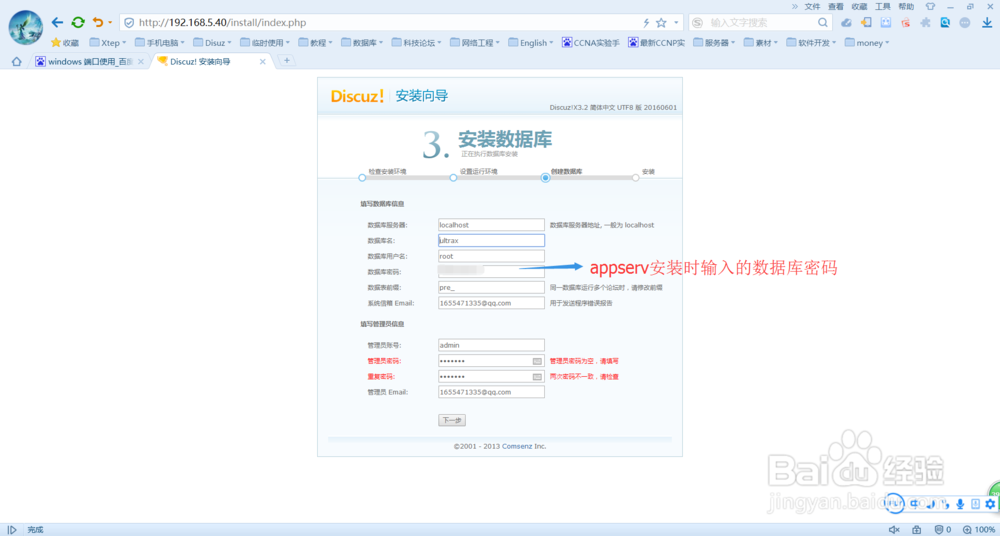Expand the English bookmark folder
The height and width of the screenshot is (536, 1000).
click(531, 43)
